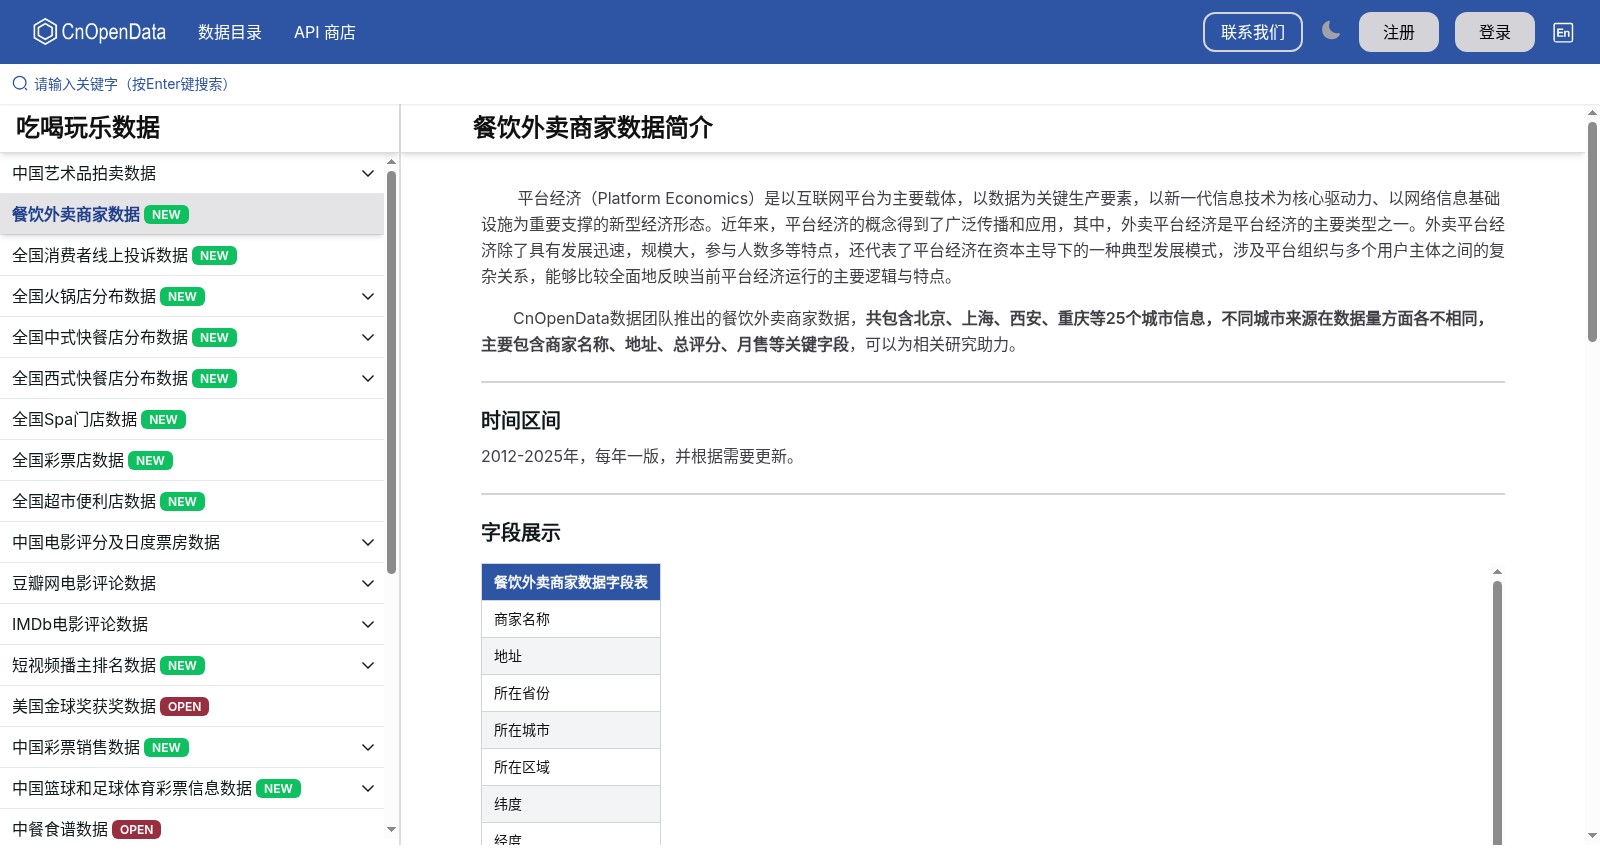Expand 中国艺术品拍卖数据 chevron
This screenshot has width=1600, height=861.
point(368,173)
